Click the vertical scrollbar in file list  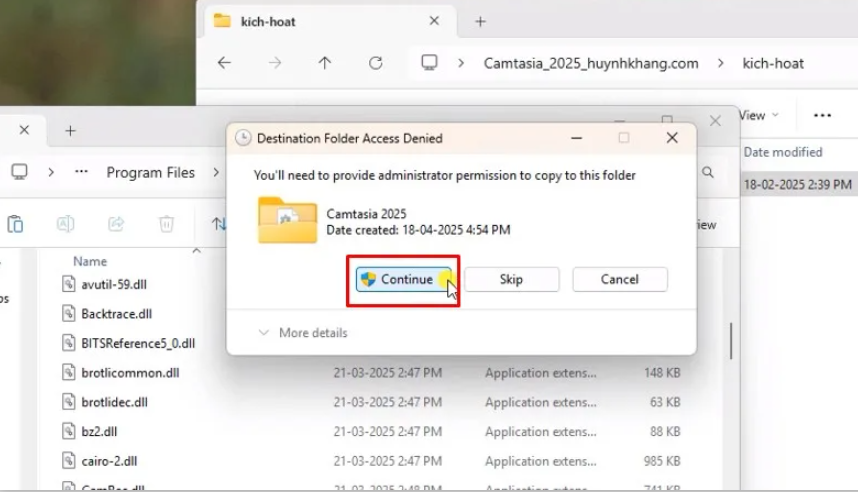(x=732, y=340)
